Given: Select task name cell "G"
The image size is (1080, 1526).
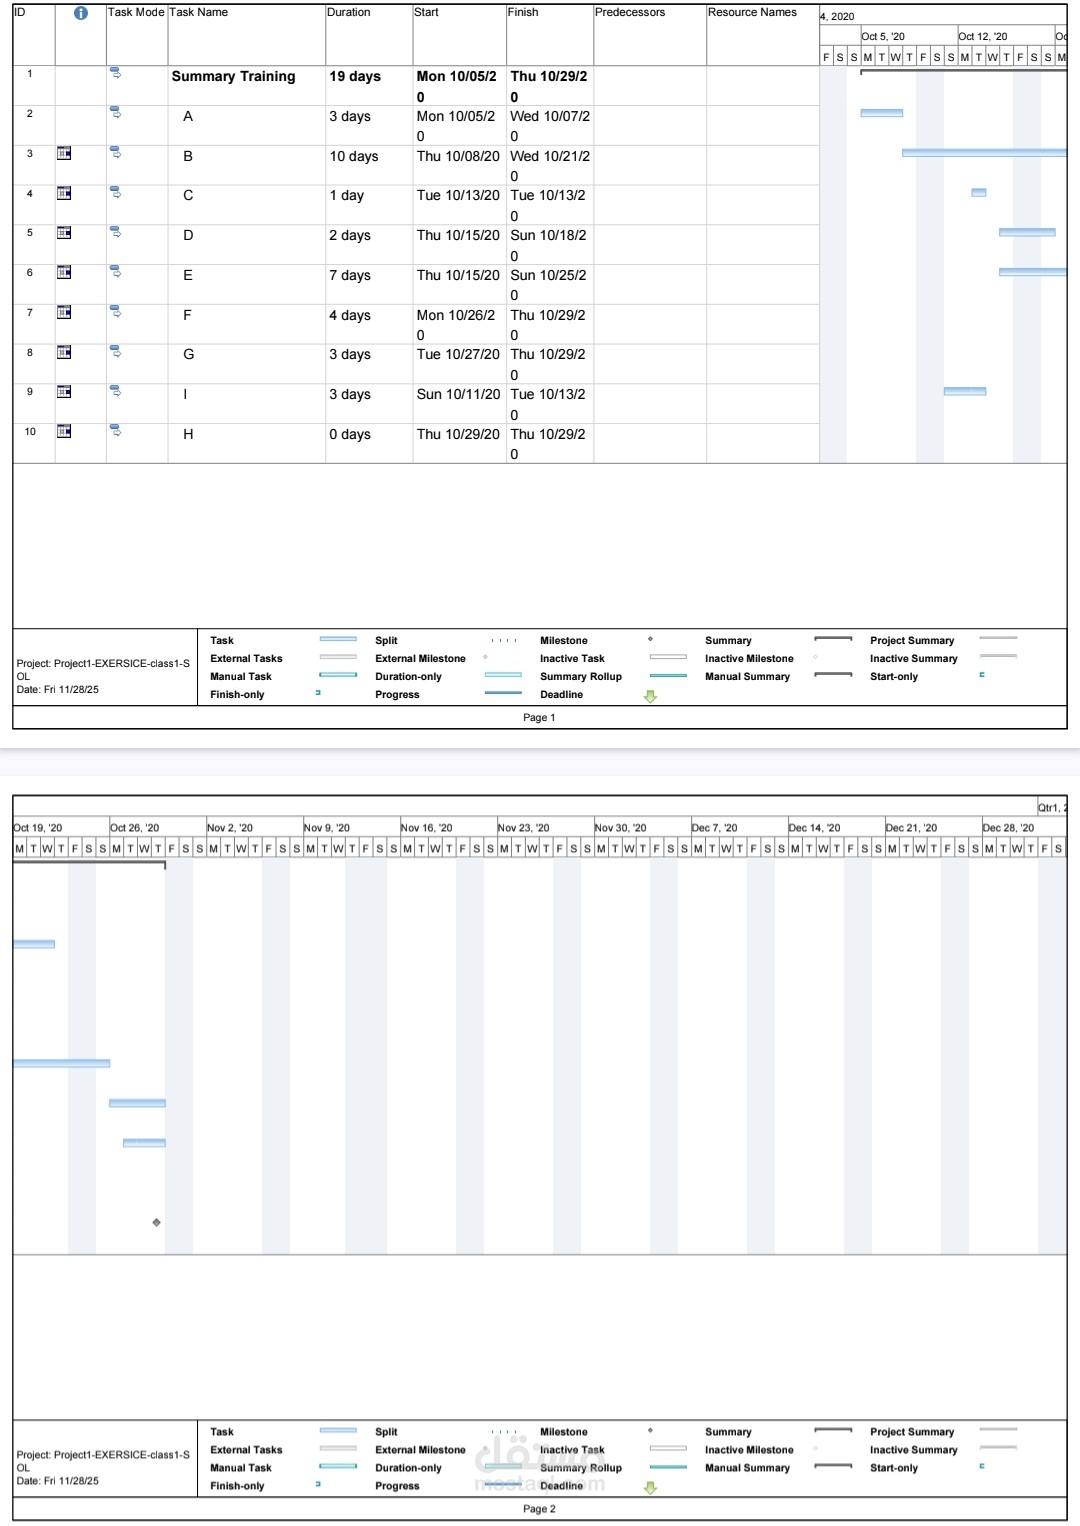Looking at the screenshot, I should [246, 363].
